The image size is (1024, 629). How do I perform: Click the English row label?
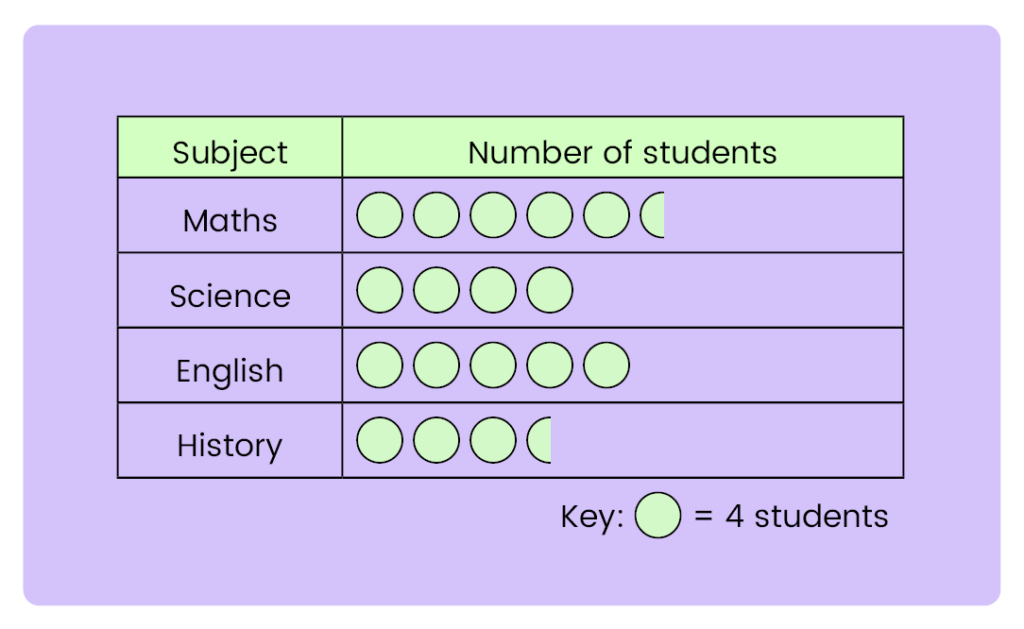coord(230,371)
